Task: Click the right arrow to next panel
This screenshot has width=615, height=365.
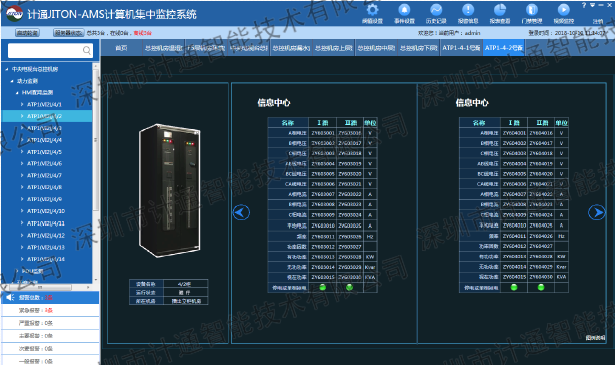Action: tap(597, 212)
